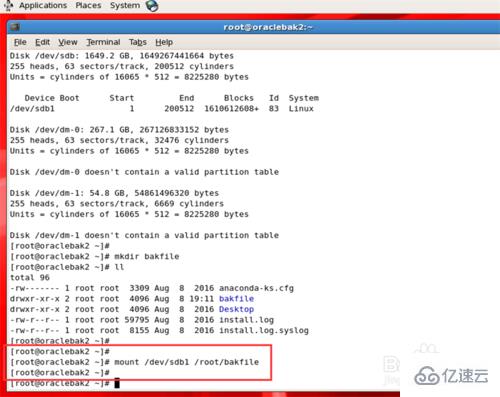Click the 'Blocks' column header in partition table

click(x=239, y=98)
